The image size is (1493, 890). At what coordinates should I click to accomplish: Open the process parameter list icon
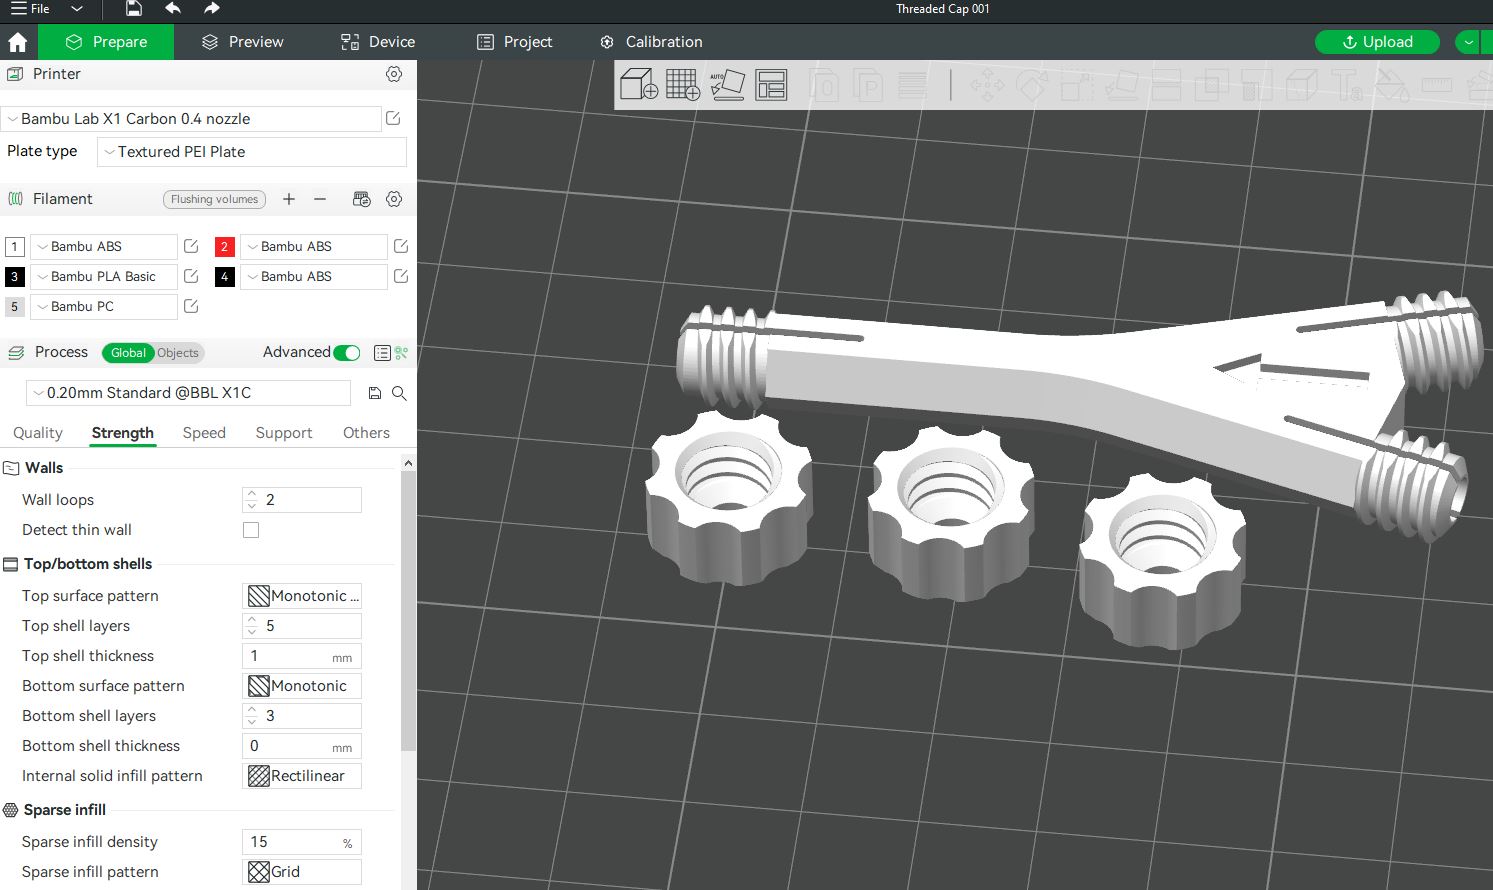[x=381, y=352]
